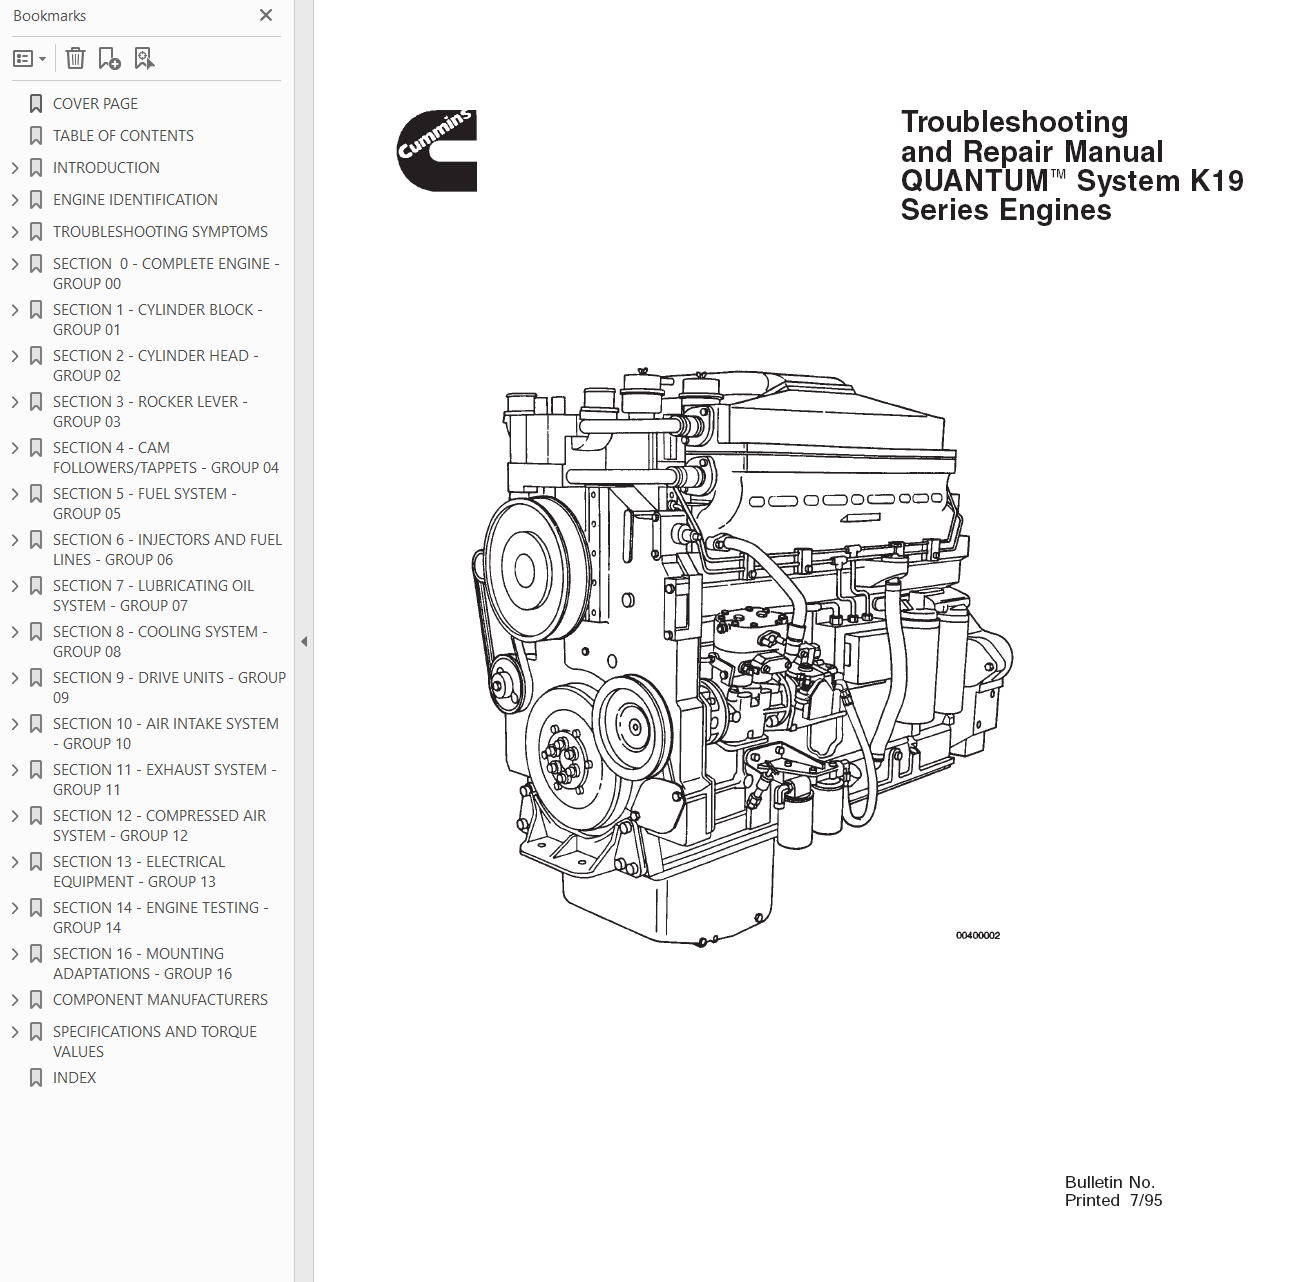The width and height of the screenshot is (1307, 1282).
Task: Go to SECTION 8 - COOLING SYSTEM
Action: point(160,642)
